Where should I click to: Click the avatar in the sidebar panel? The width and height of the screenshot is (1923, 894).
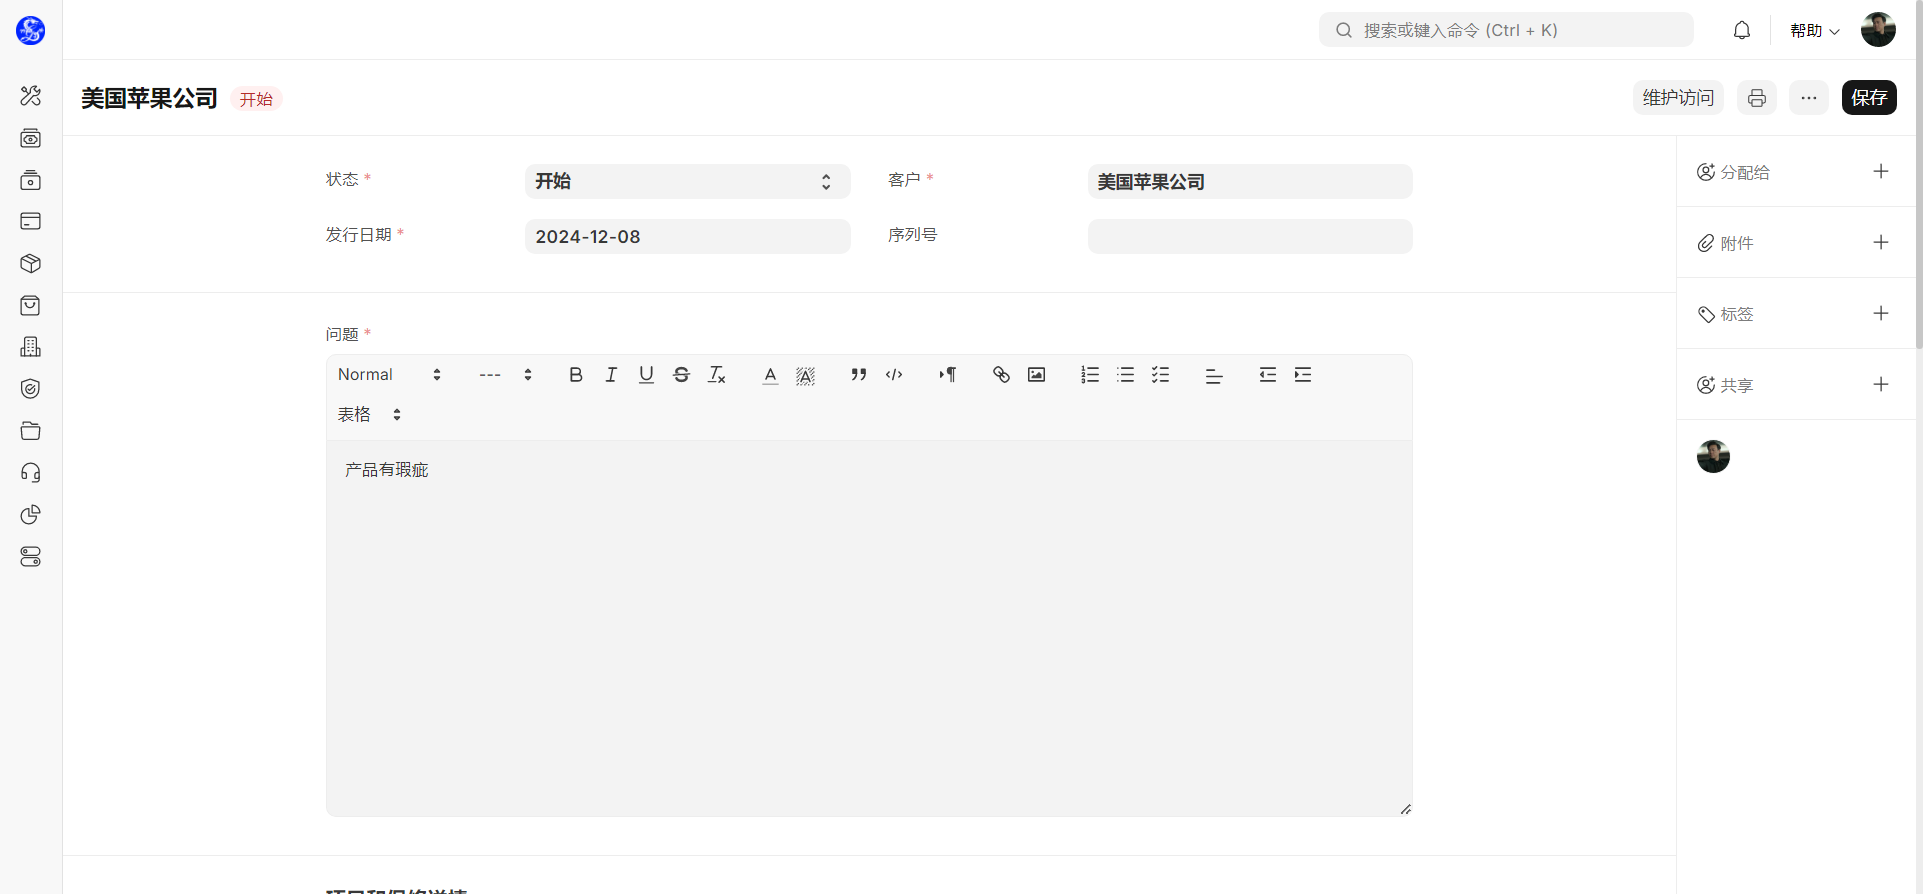click(1713, 456)
